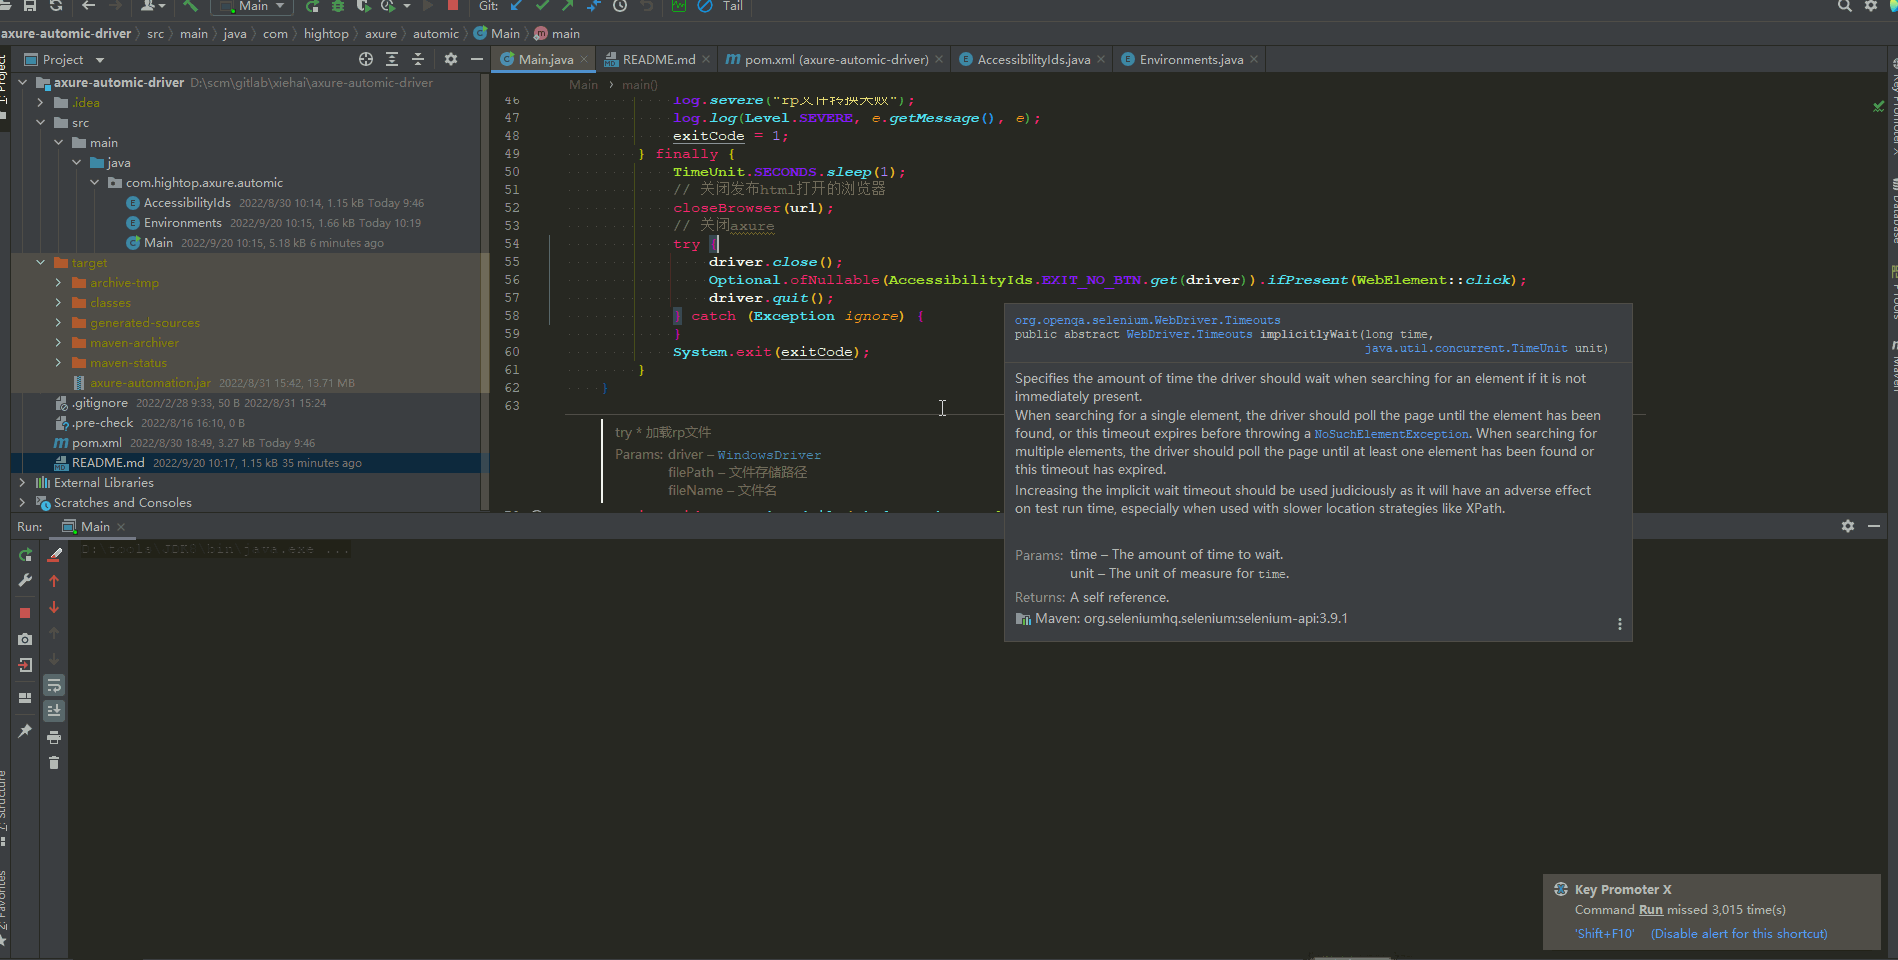Toggle scroll to end in the Run console
Viewport: 1898px width, 960px height.
pyautogui.click(x=55, y=711)
